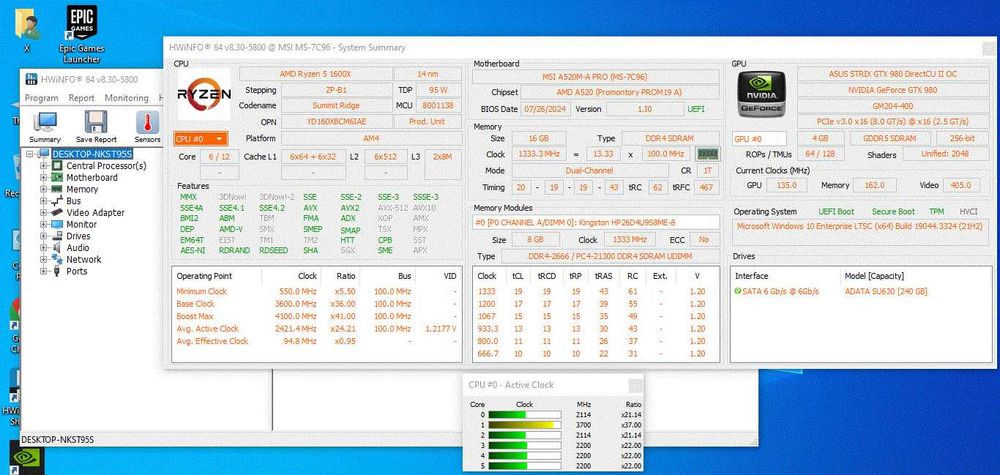This screenshot has height=475, width=1000.
Task: Click the 'MSI A520M-A PRO (MS-7C96)' field
Action: [596, 77]
